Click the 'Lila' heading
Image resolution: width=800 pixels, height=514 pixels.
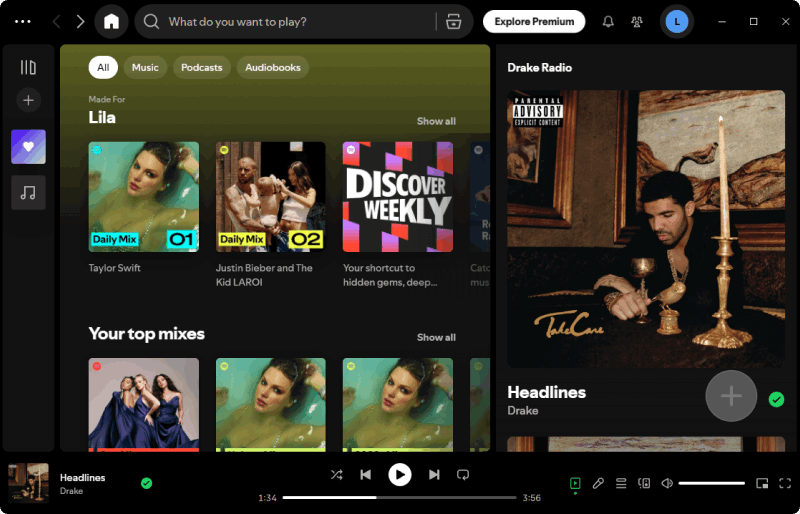102,118
